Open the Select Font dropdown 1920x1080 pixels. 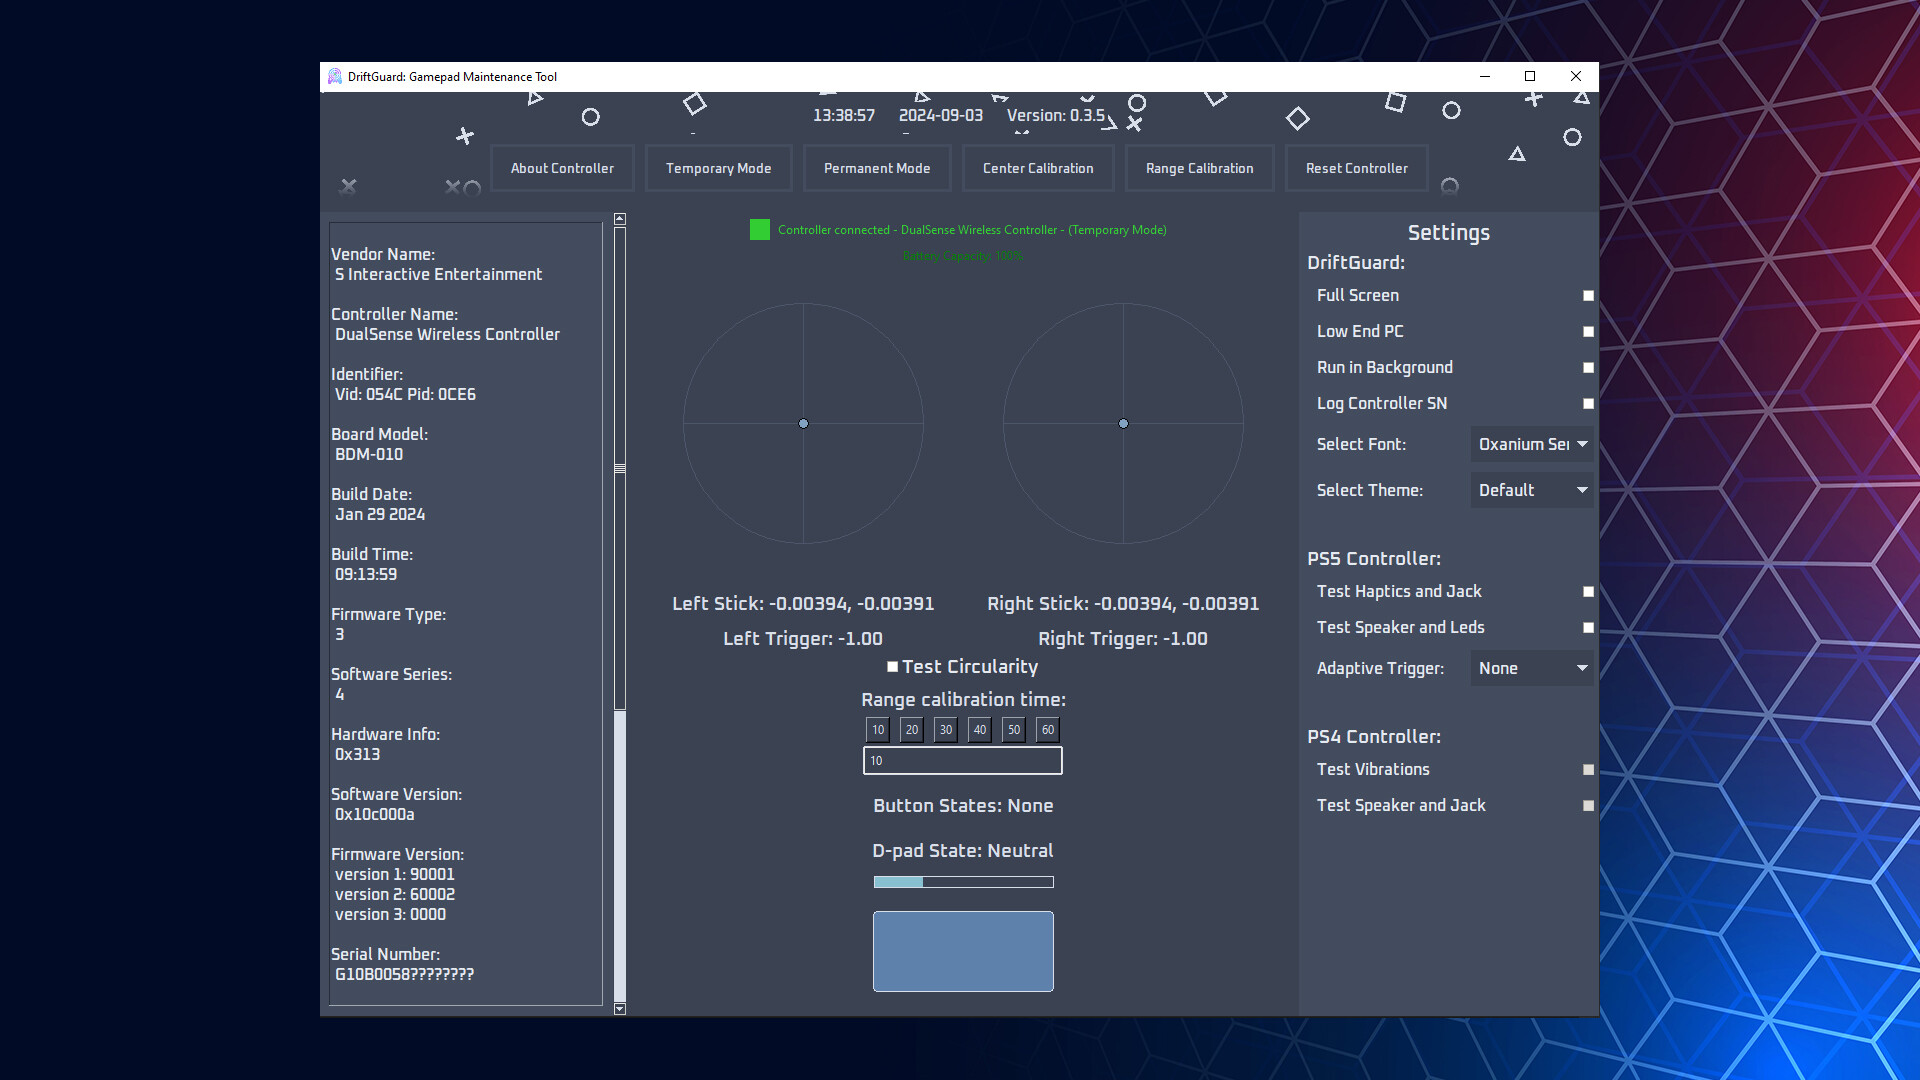1531,444
